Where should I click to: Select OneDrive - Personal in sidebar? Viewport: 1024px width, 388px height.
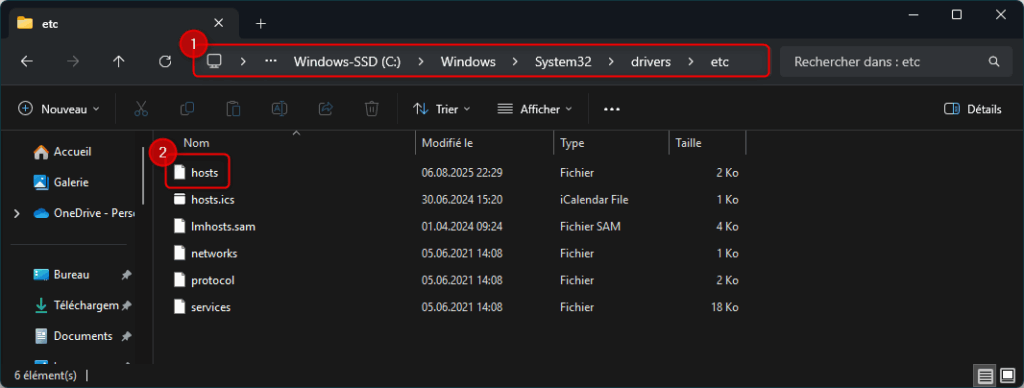(84, 213)
